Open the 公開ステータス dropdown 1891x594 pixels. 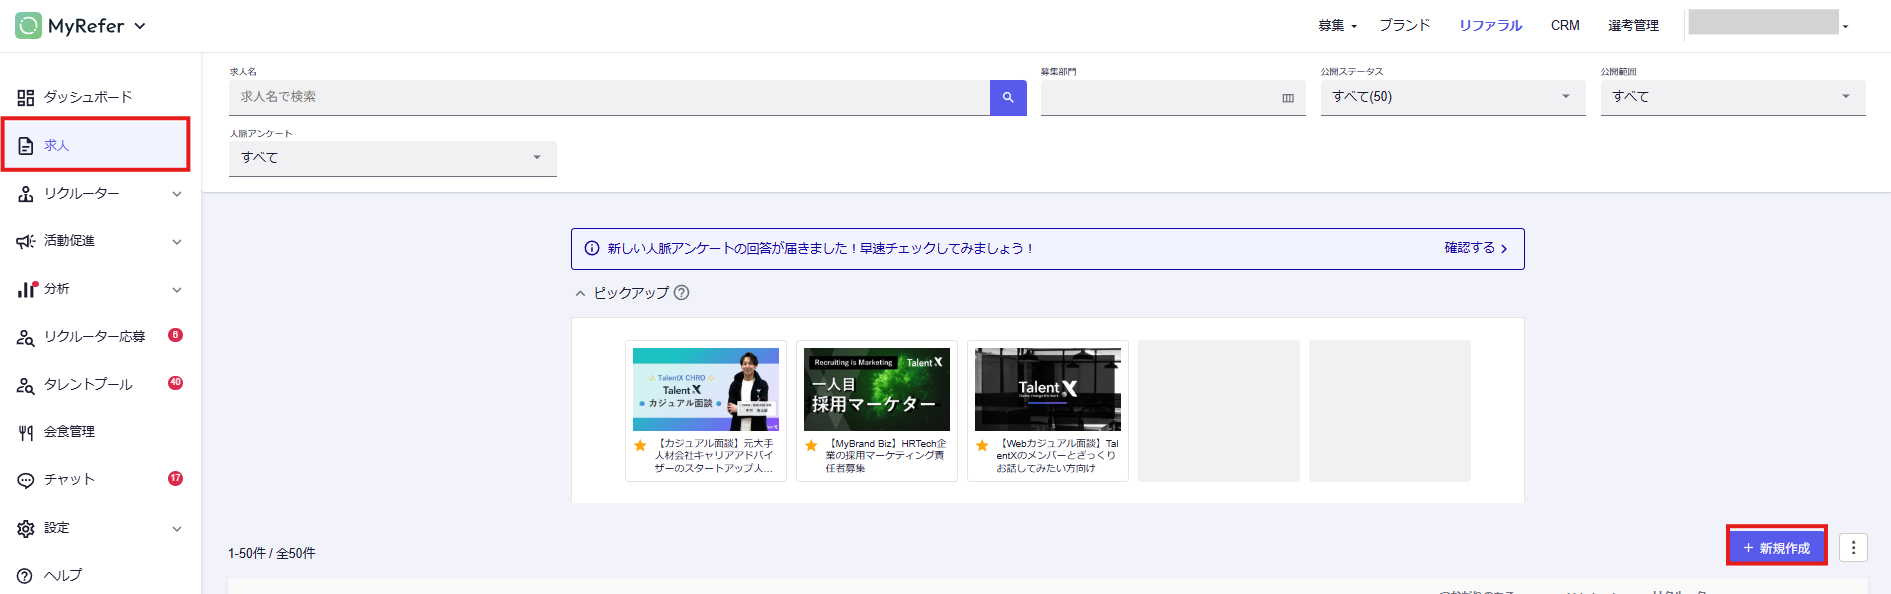click(1452, 97)
